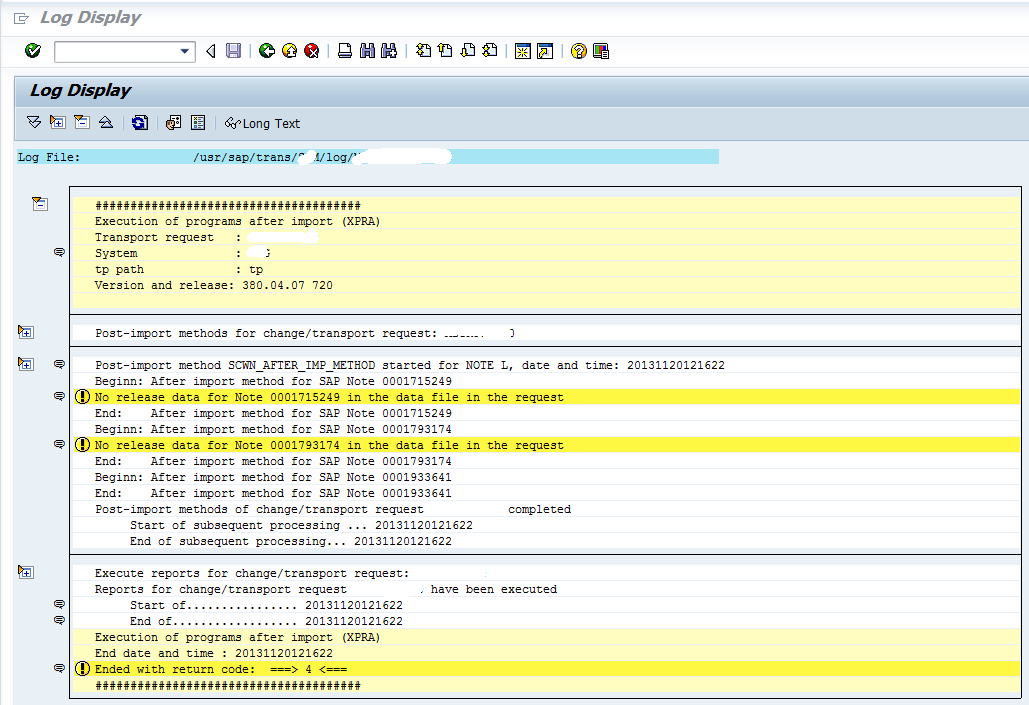Select the Version and release 380.04.07 720 line
The height and width of the screenshot is (705, 1029).
pyautogui.click(x=546, y=285)
